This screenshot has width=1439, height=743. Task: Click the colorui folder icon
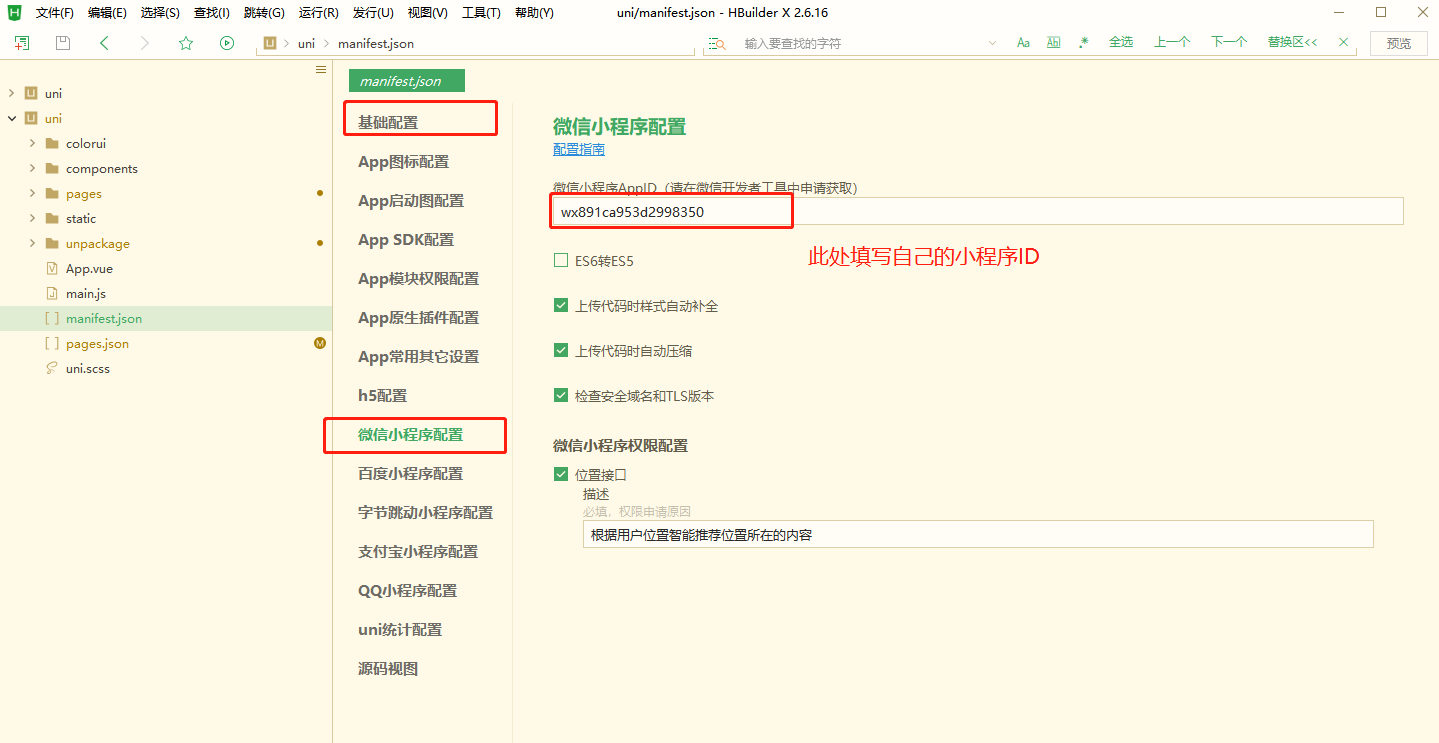point(52,143)
